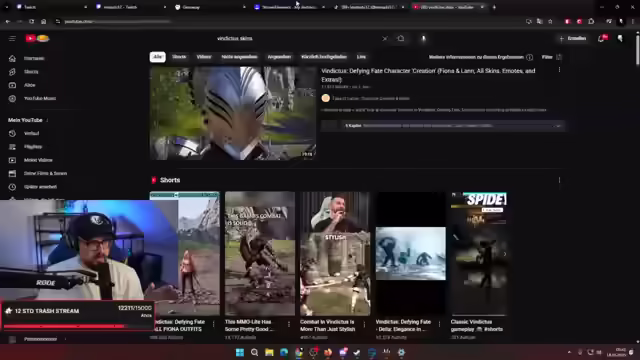Clear the search box with the X
640x360 pixels.
click(x=384, y=38)
